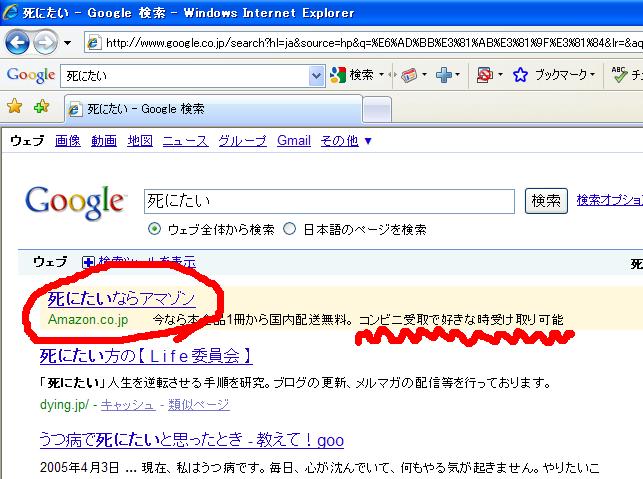This screenshot has height=479, width=643.
Task: Click the blue plus share icon
Action: click(444, 75)
